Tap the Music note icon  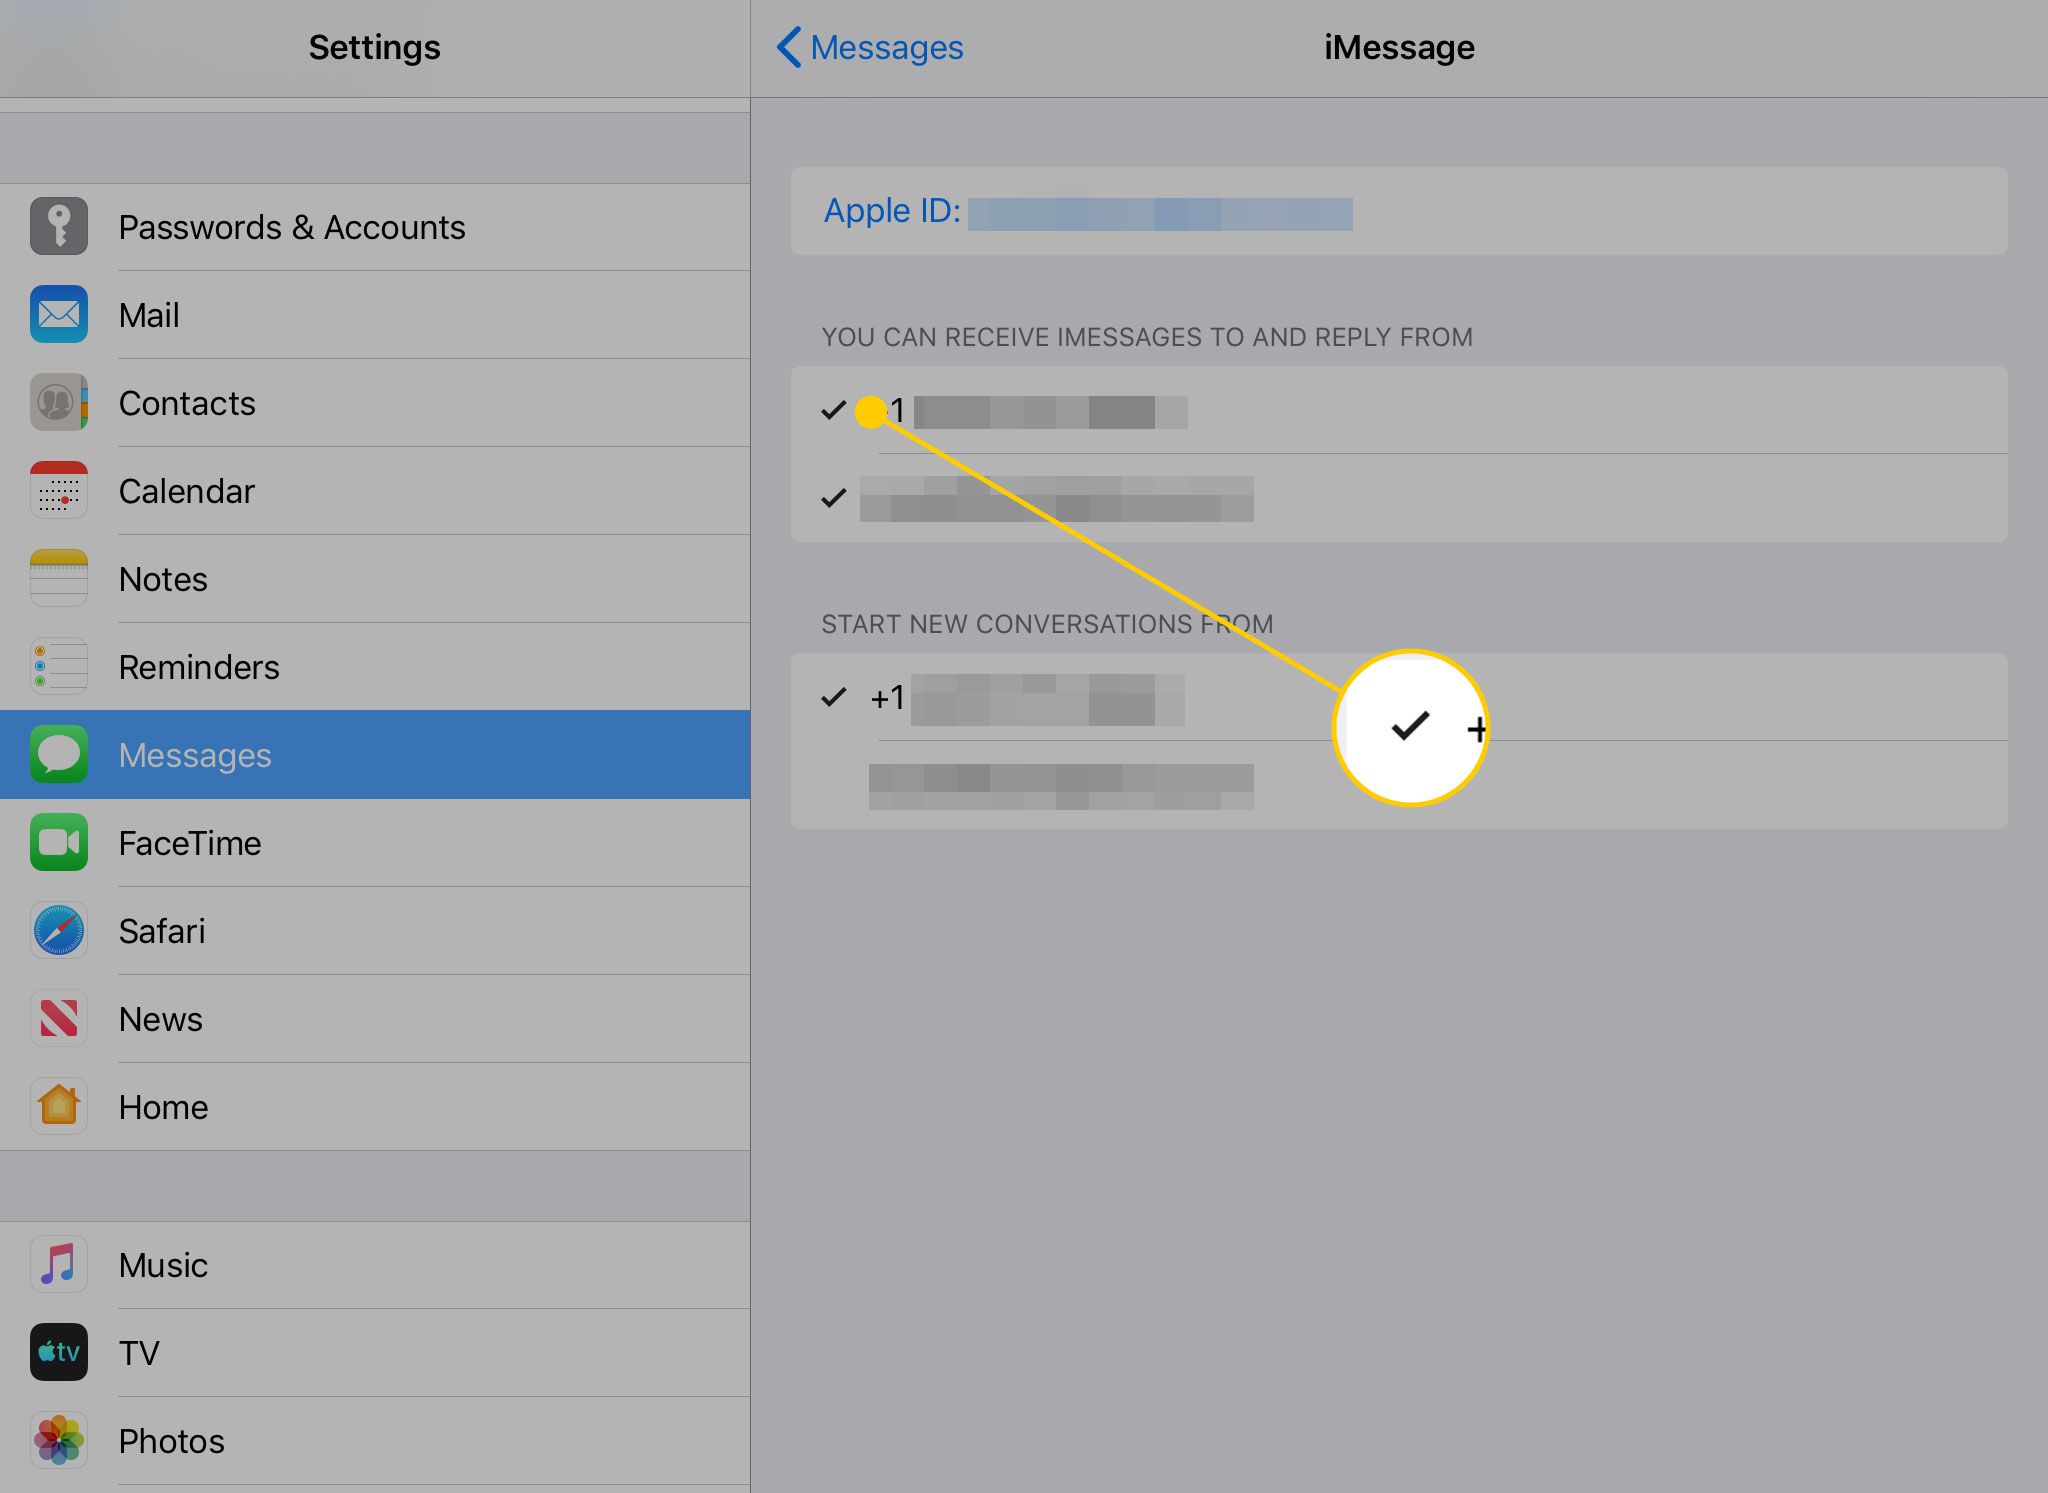click(59, 1264)
